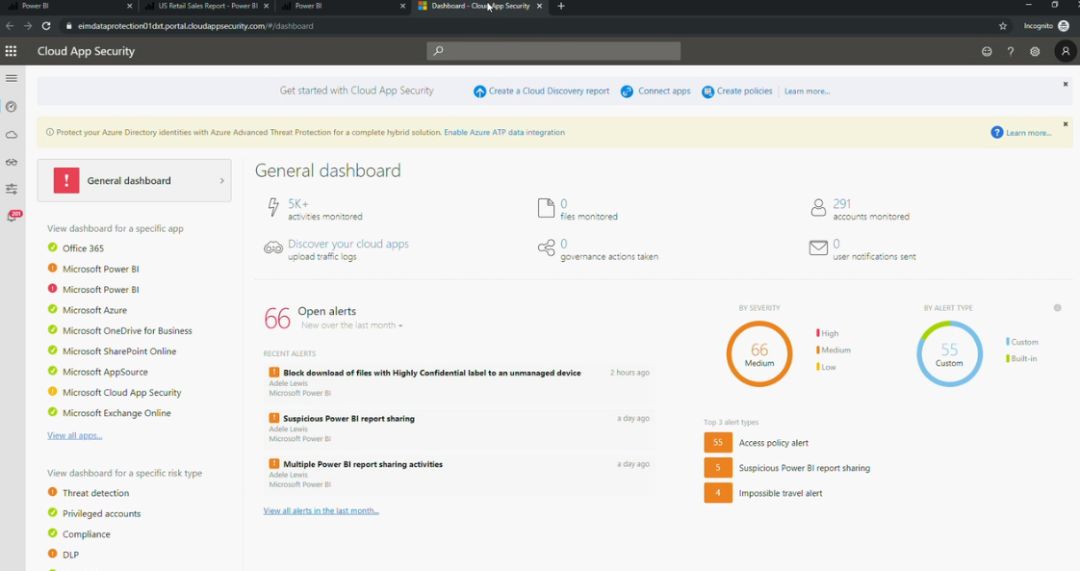Open the Discover cloud sidebar icon
The image size is (1080, 571).
coord(12,135)
